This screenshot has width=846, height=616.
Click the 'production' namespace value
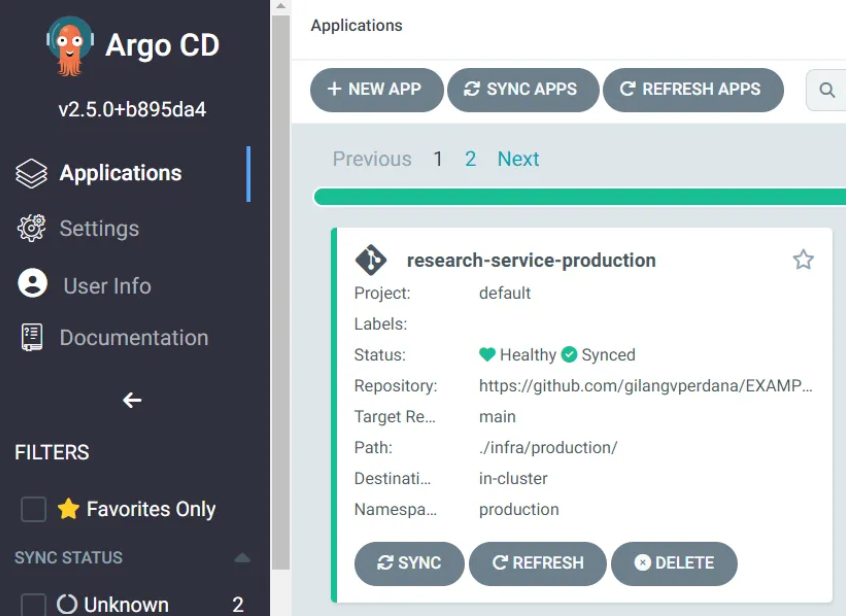pos(518,510)
